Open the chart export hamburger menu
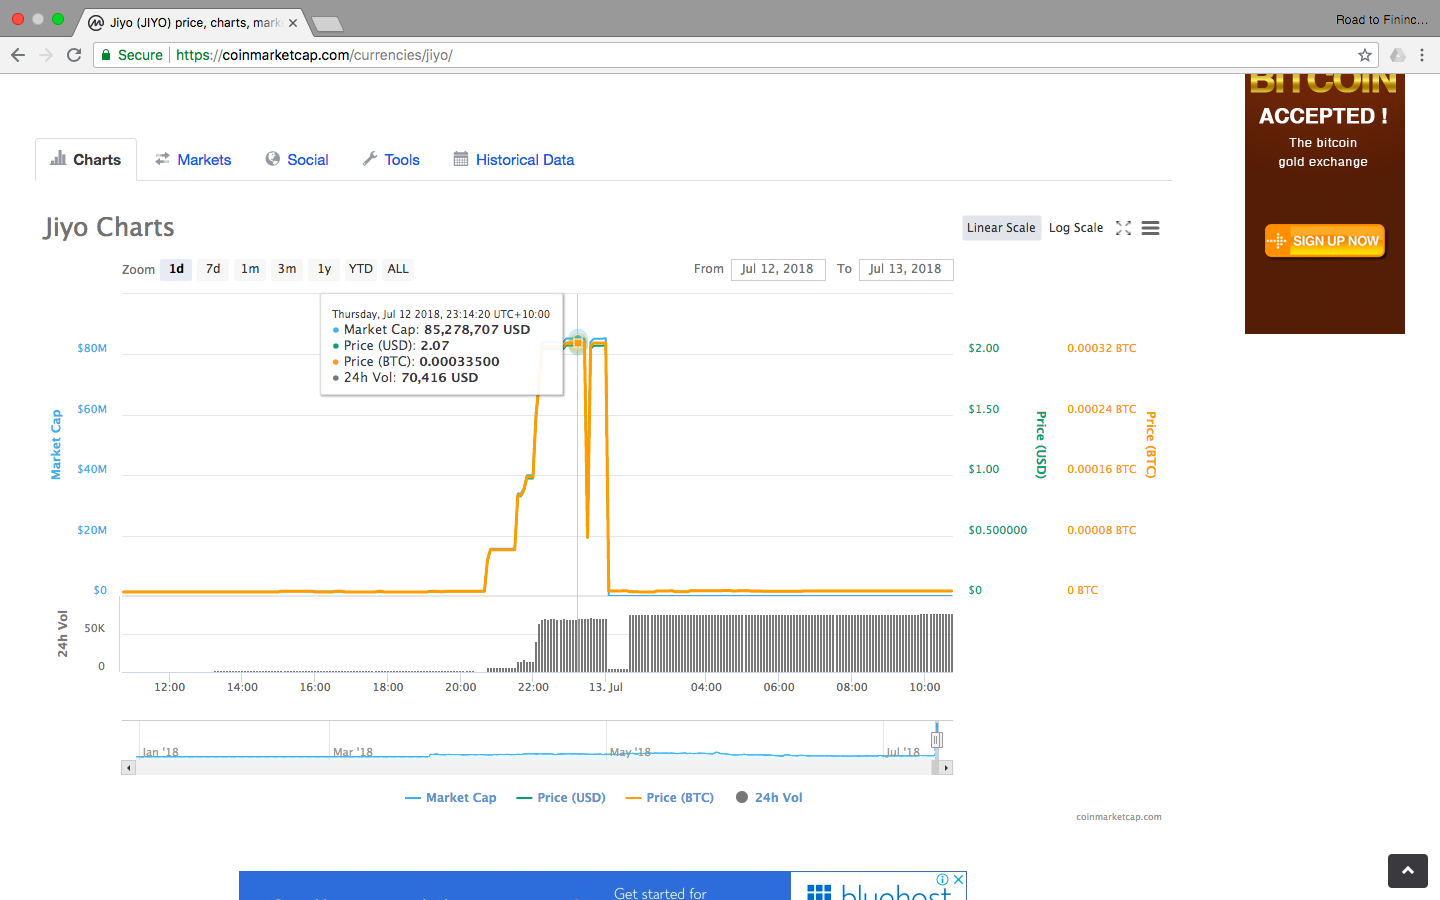 point(1151,228)
